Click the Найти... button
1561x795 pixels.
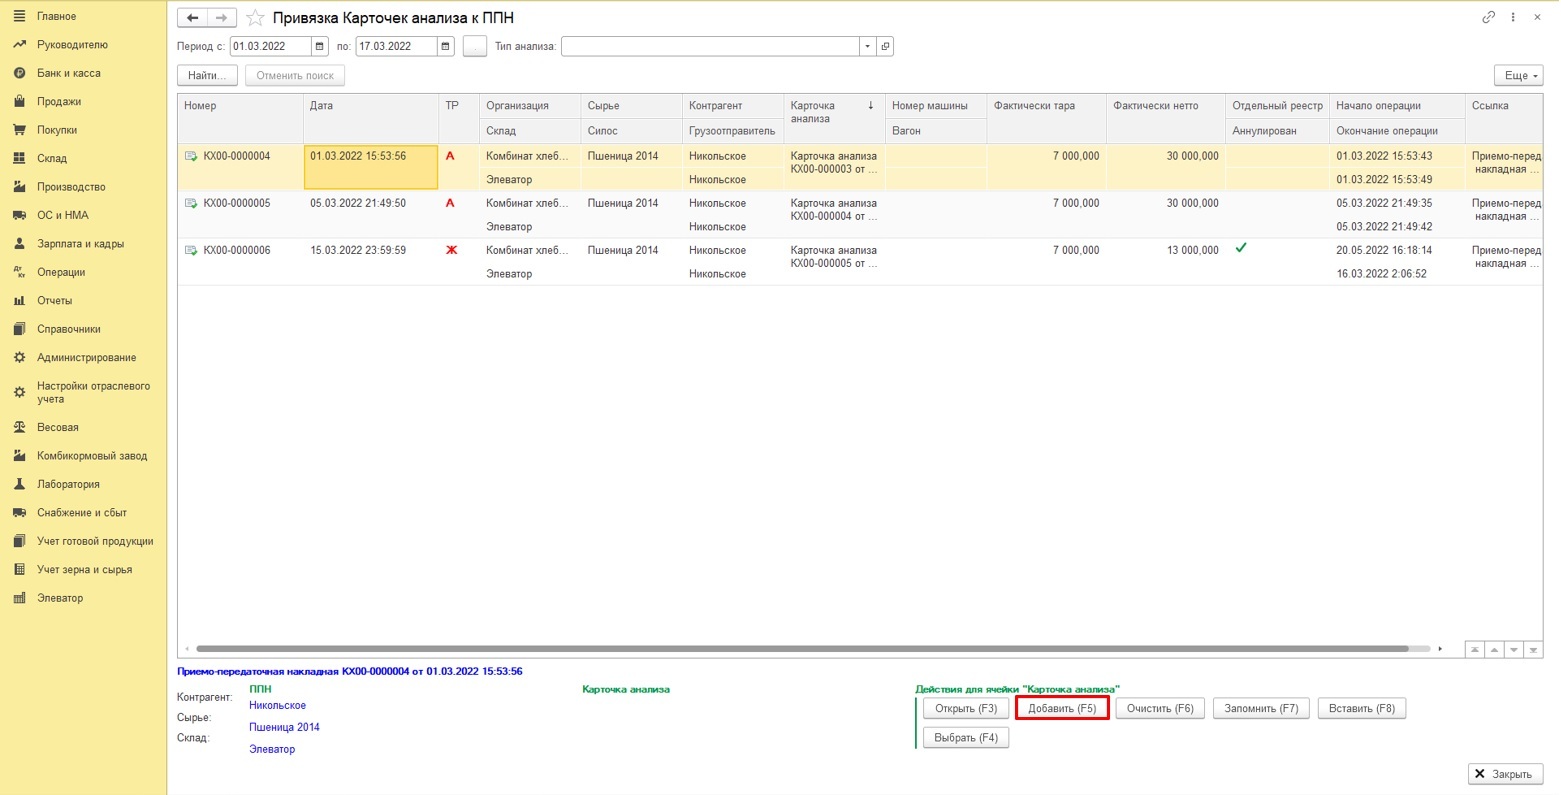point(208,75)
